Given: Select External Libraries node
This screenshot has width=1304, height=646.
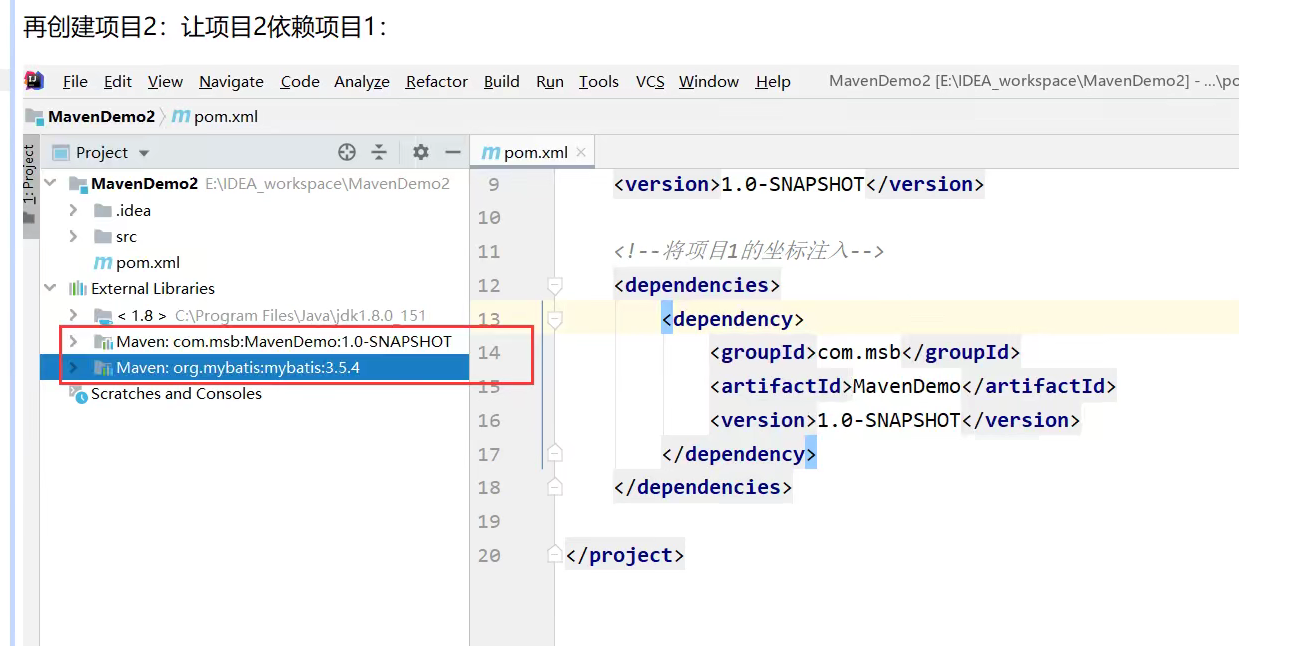Looking at the screenshot, I should (153, 289).
